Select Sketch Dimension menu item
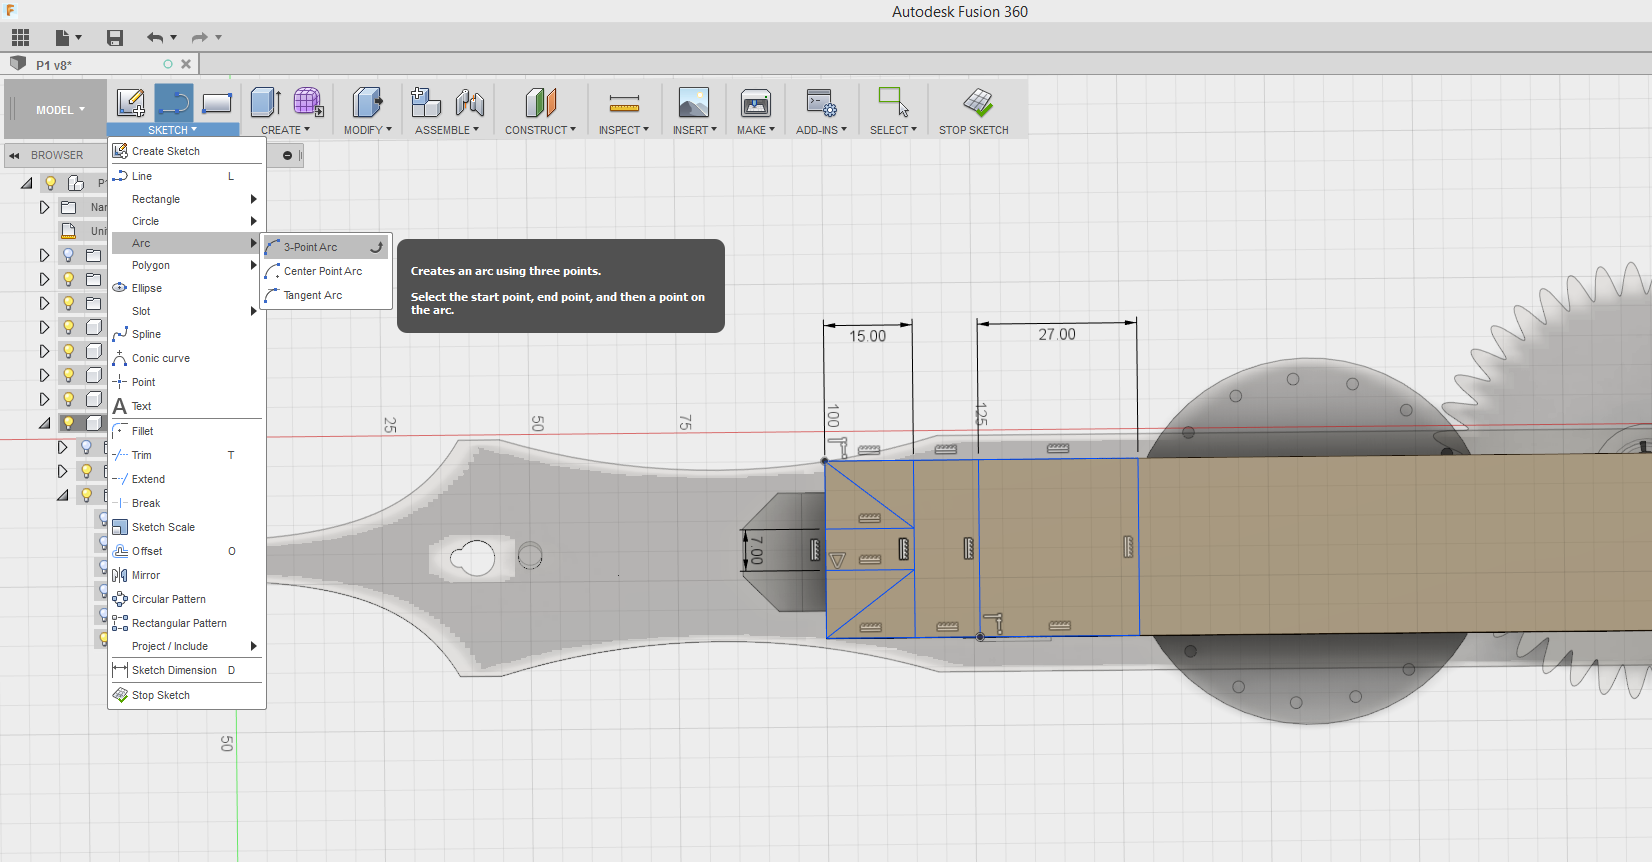This screenshot has width=1652, height=862. point(187,670)
